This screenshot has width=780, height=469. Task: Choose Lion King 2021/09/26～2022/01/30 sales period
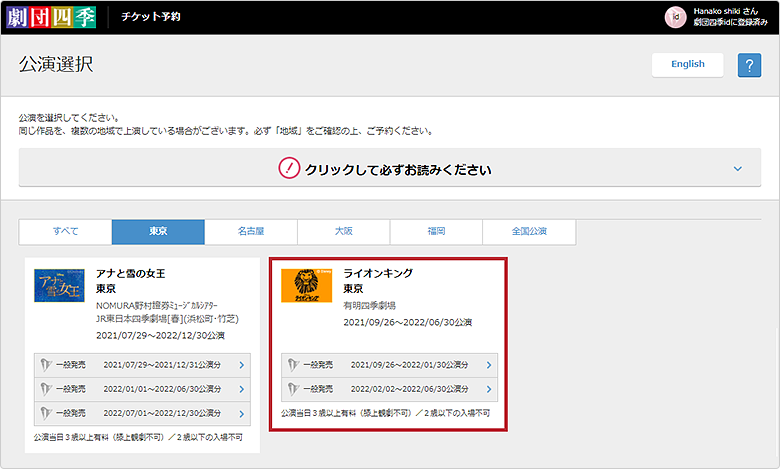(x=390, y=365)
